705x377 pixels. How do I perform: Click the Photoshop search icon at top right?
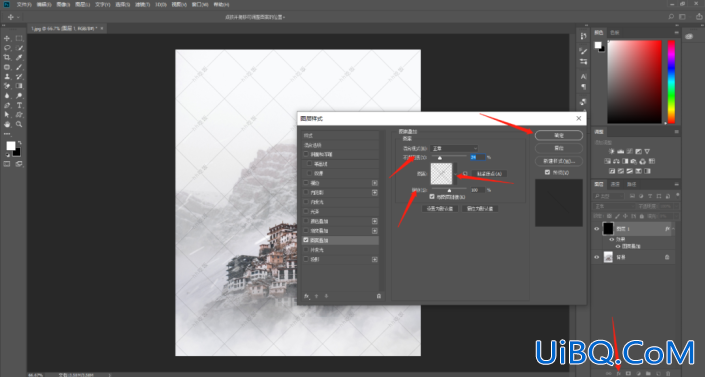point(671,17)
